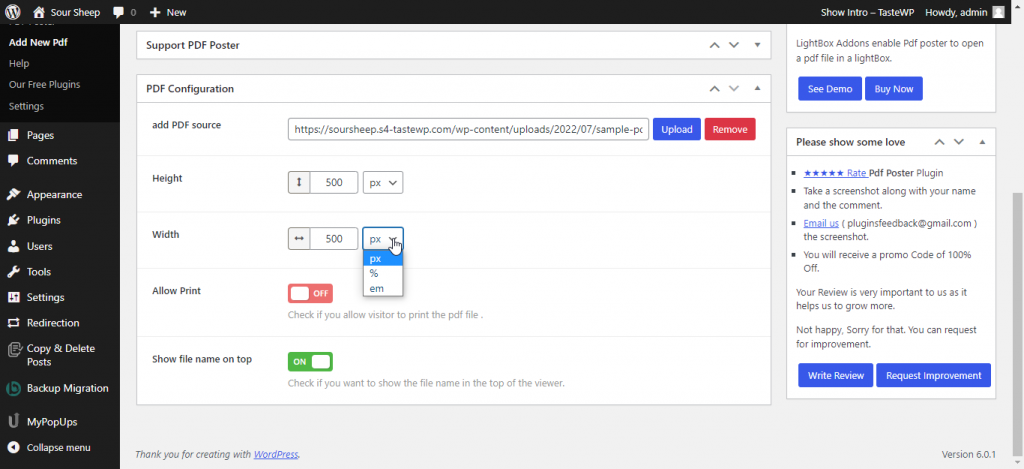This screenshot has height=469, width=1024.
Task: Click the Copy & Delete Posts icon
Action: (x=14, y=349)
